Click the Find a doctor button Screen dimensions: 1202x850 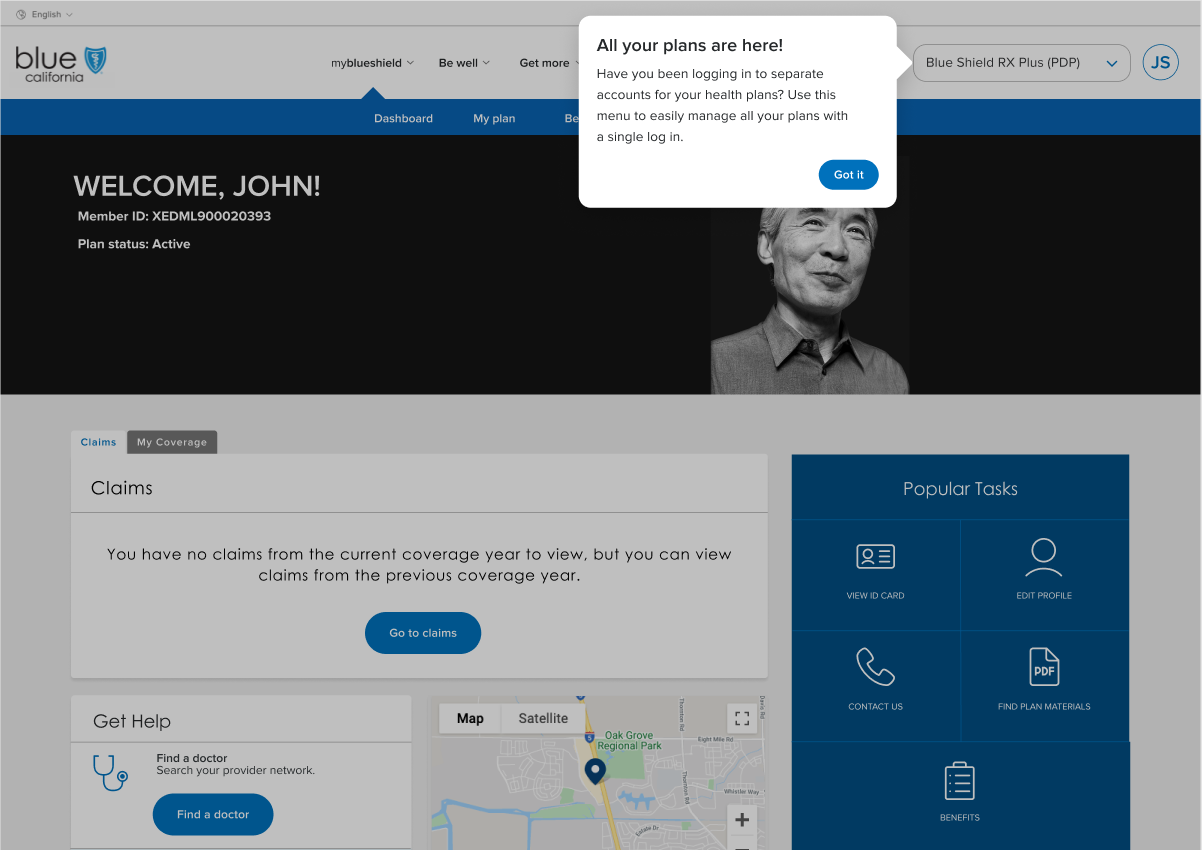[x=213, y=814]
